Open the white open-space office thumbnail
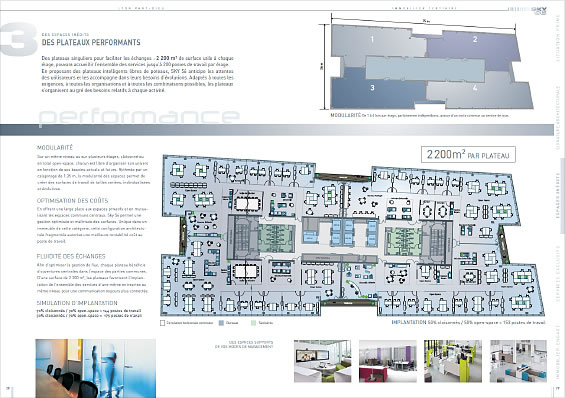 point(518,361)
